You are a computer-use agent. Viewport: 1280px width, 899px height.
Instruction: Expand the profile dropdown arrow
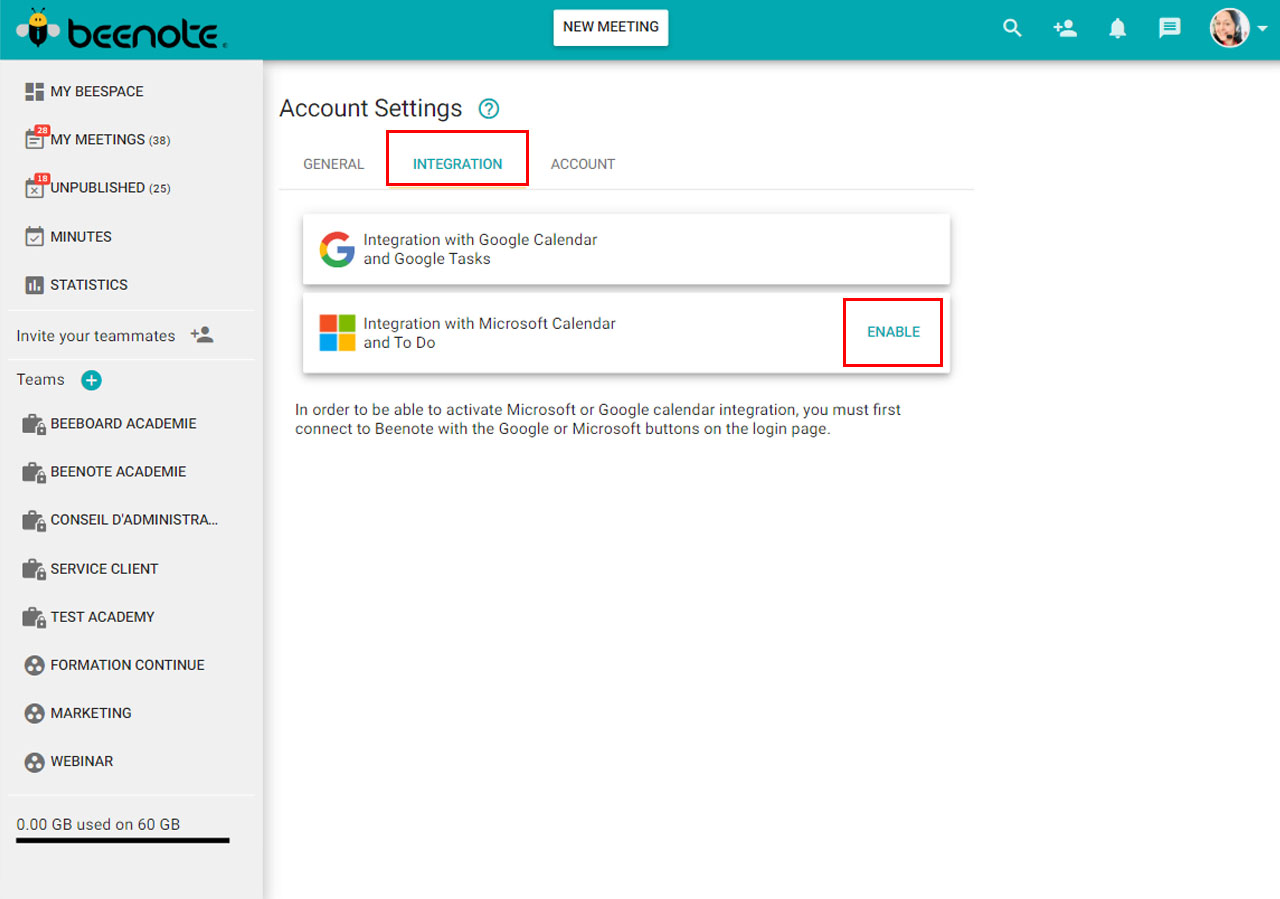point(1262,29)
